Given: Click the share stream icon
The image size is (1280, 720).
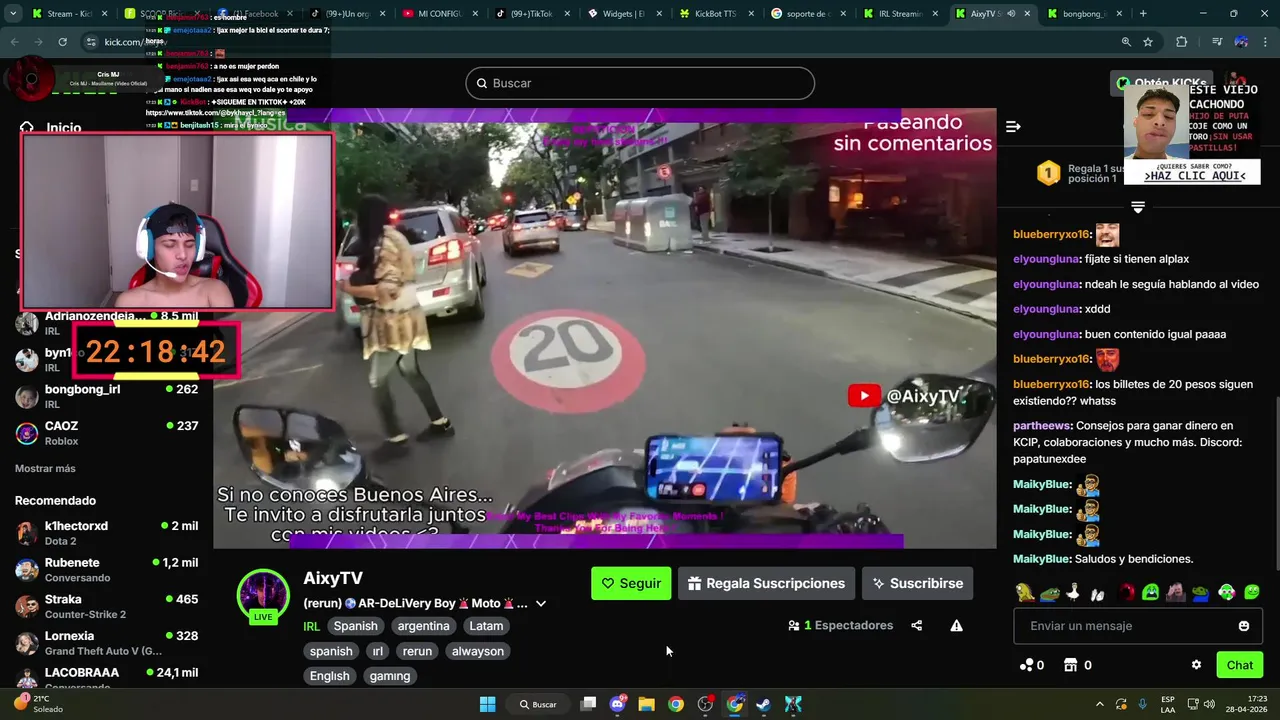Looking at the screenshot, I should tap(917, 626).
